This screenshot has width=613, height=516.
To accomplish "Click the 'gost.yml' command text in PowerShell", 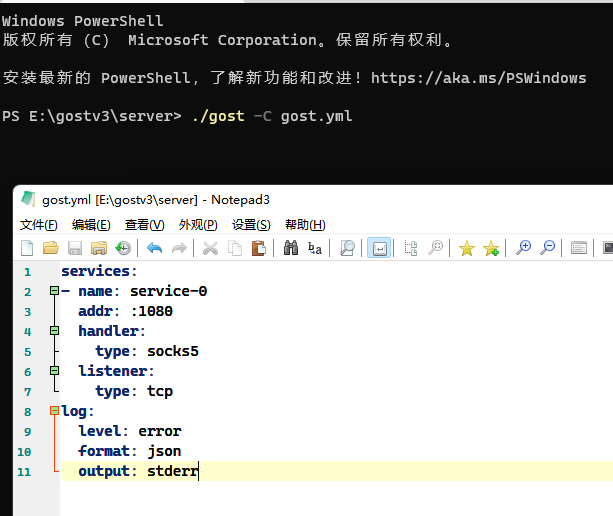I will 316,116.
